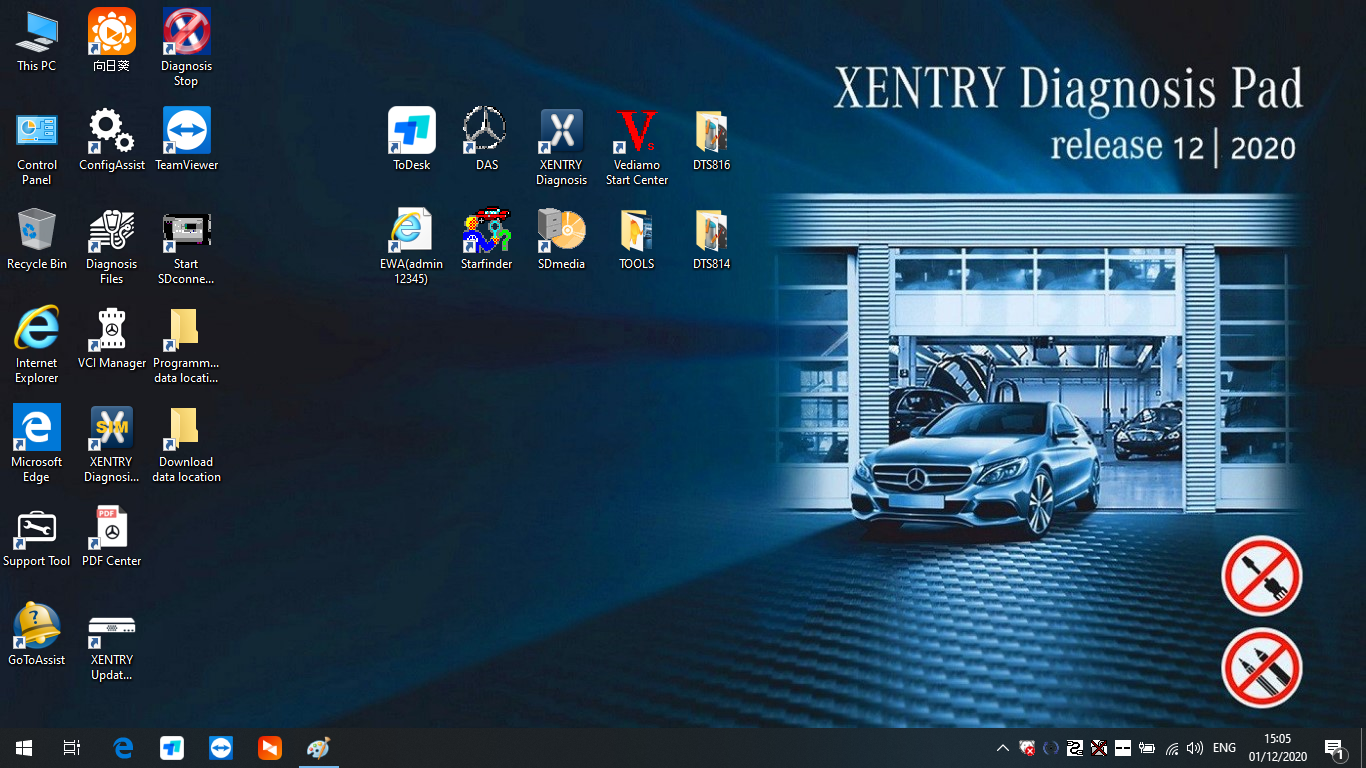Open the Recycle Bin
1366x768 pixels.
point(37,239)
